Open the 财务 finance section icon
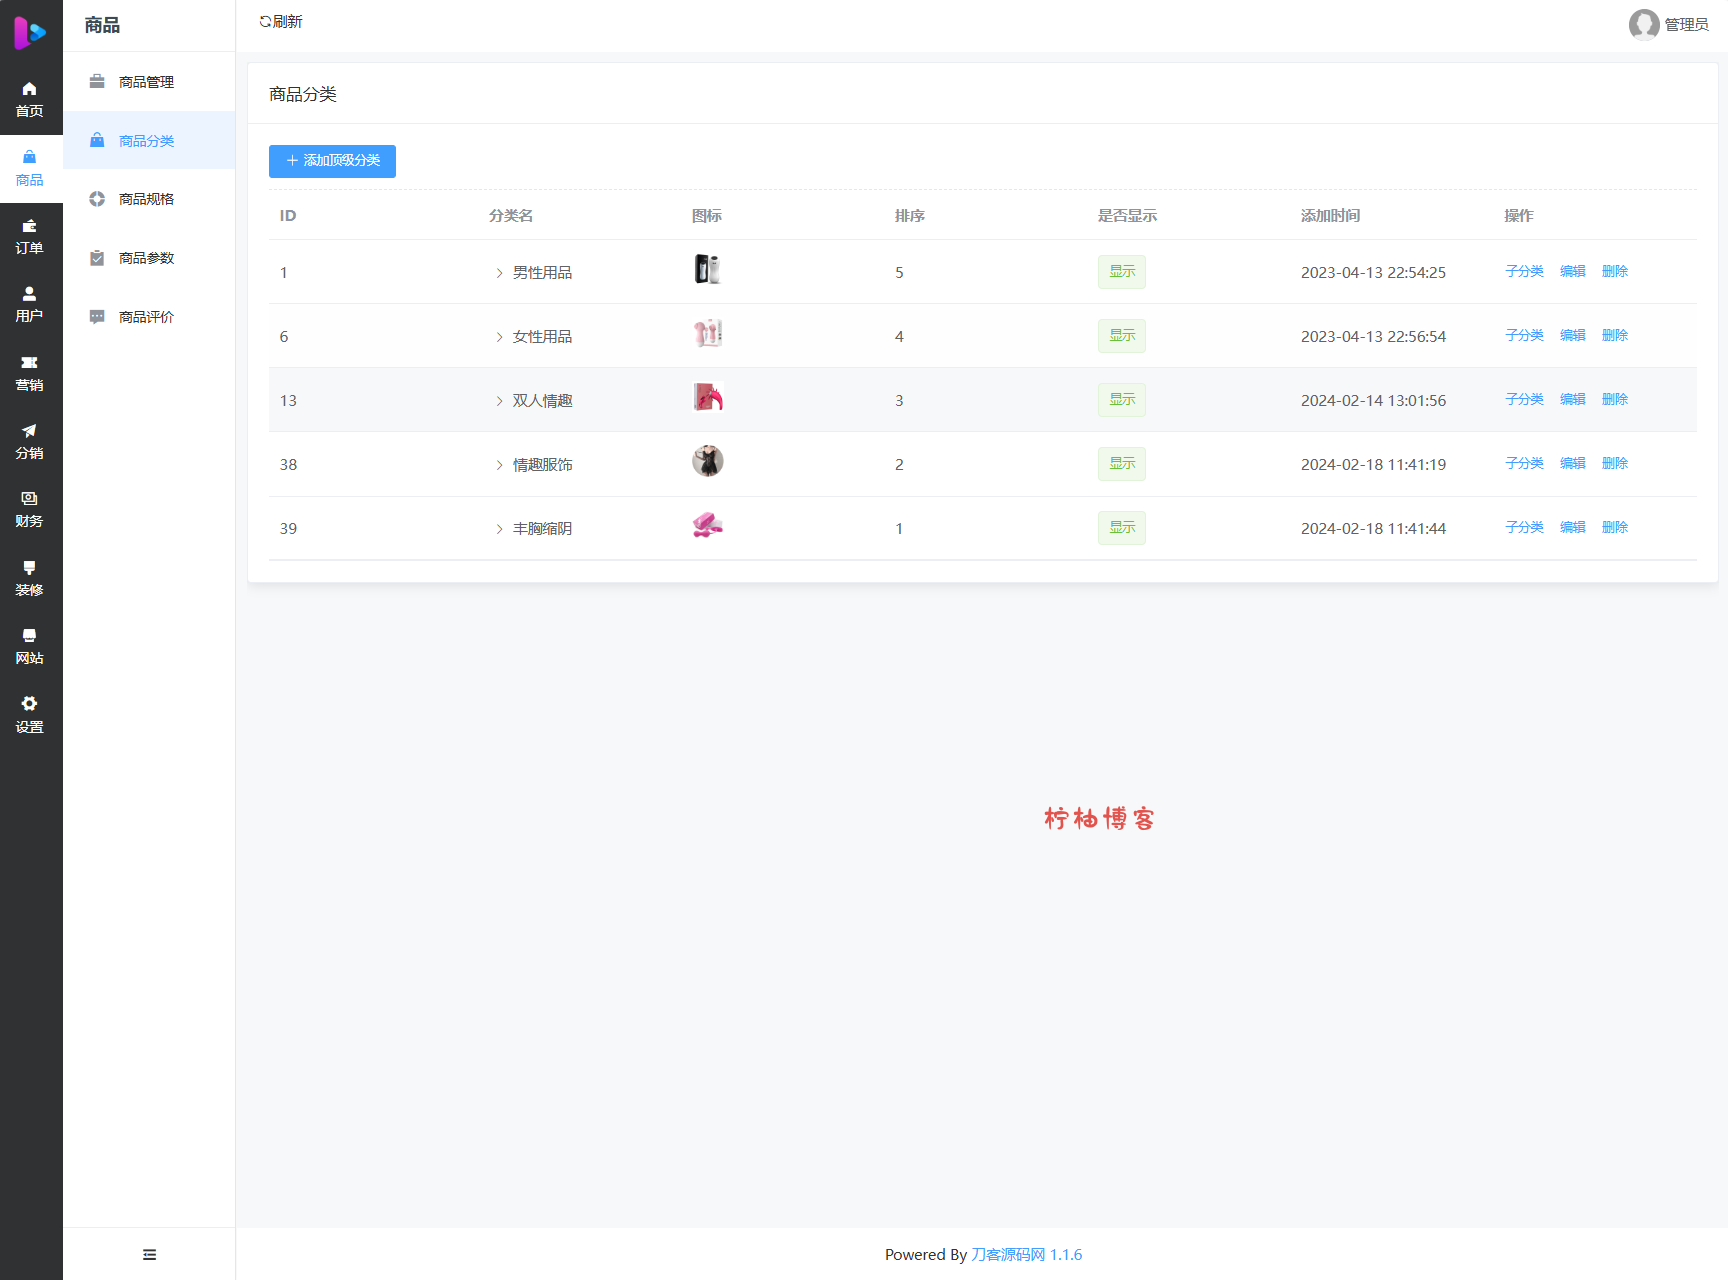The height and width of the screenshot is (1280, 1728). tap(29, 499)
